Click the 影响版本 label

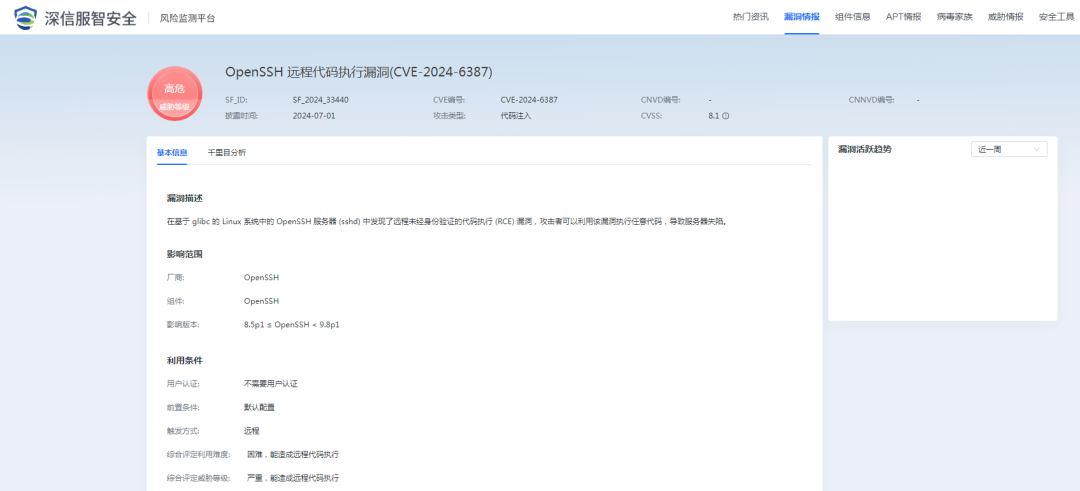click(183, 324)
